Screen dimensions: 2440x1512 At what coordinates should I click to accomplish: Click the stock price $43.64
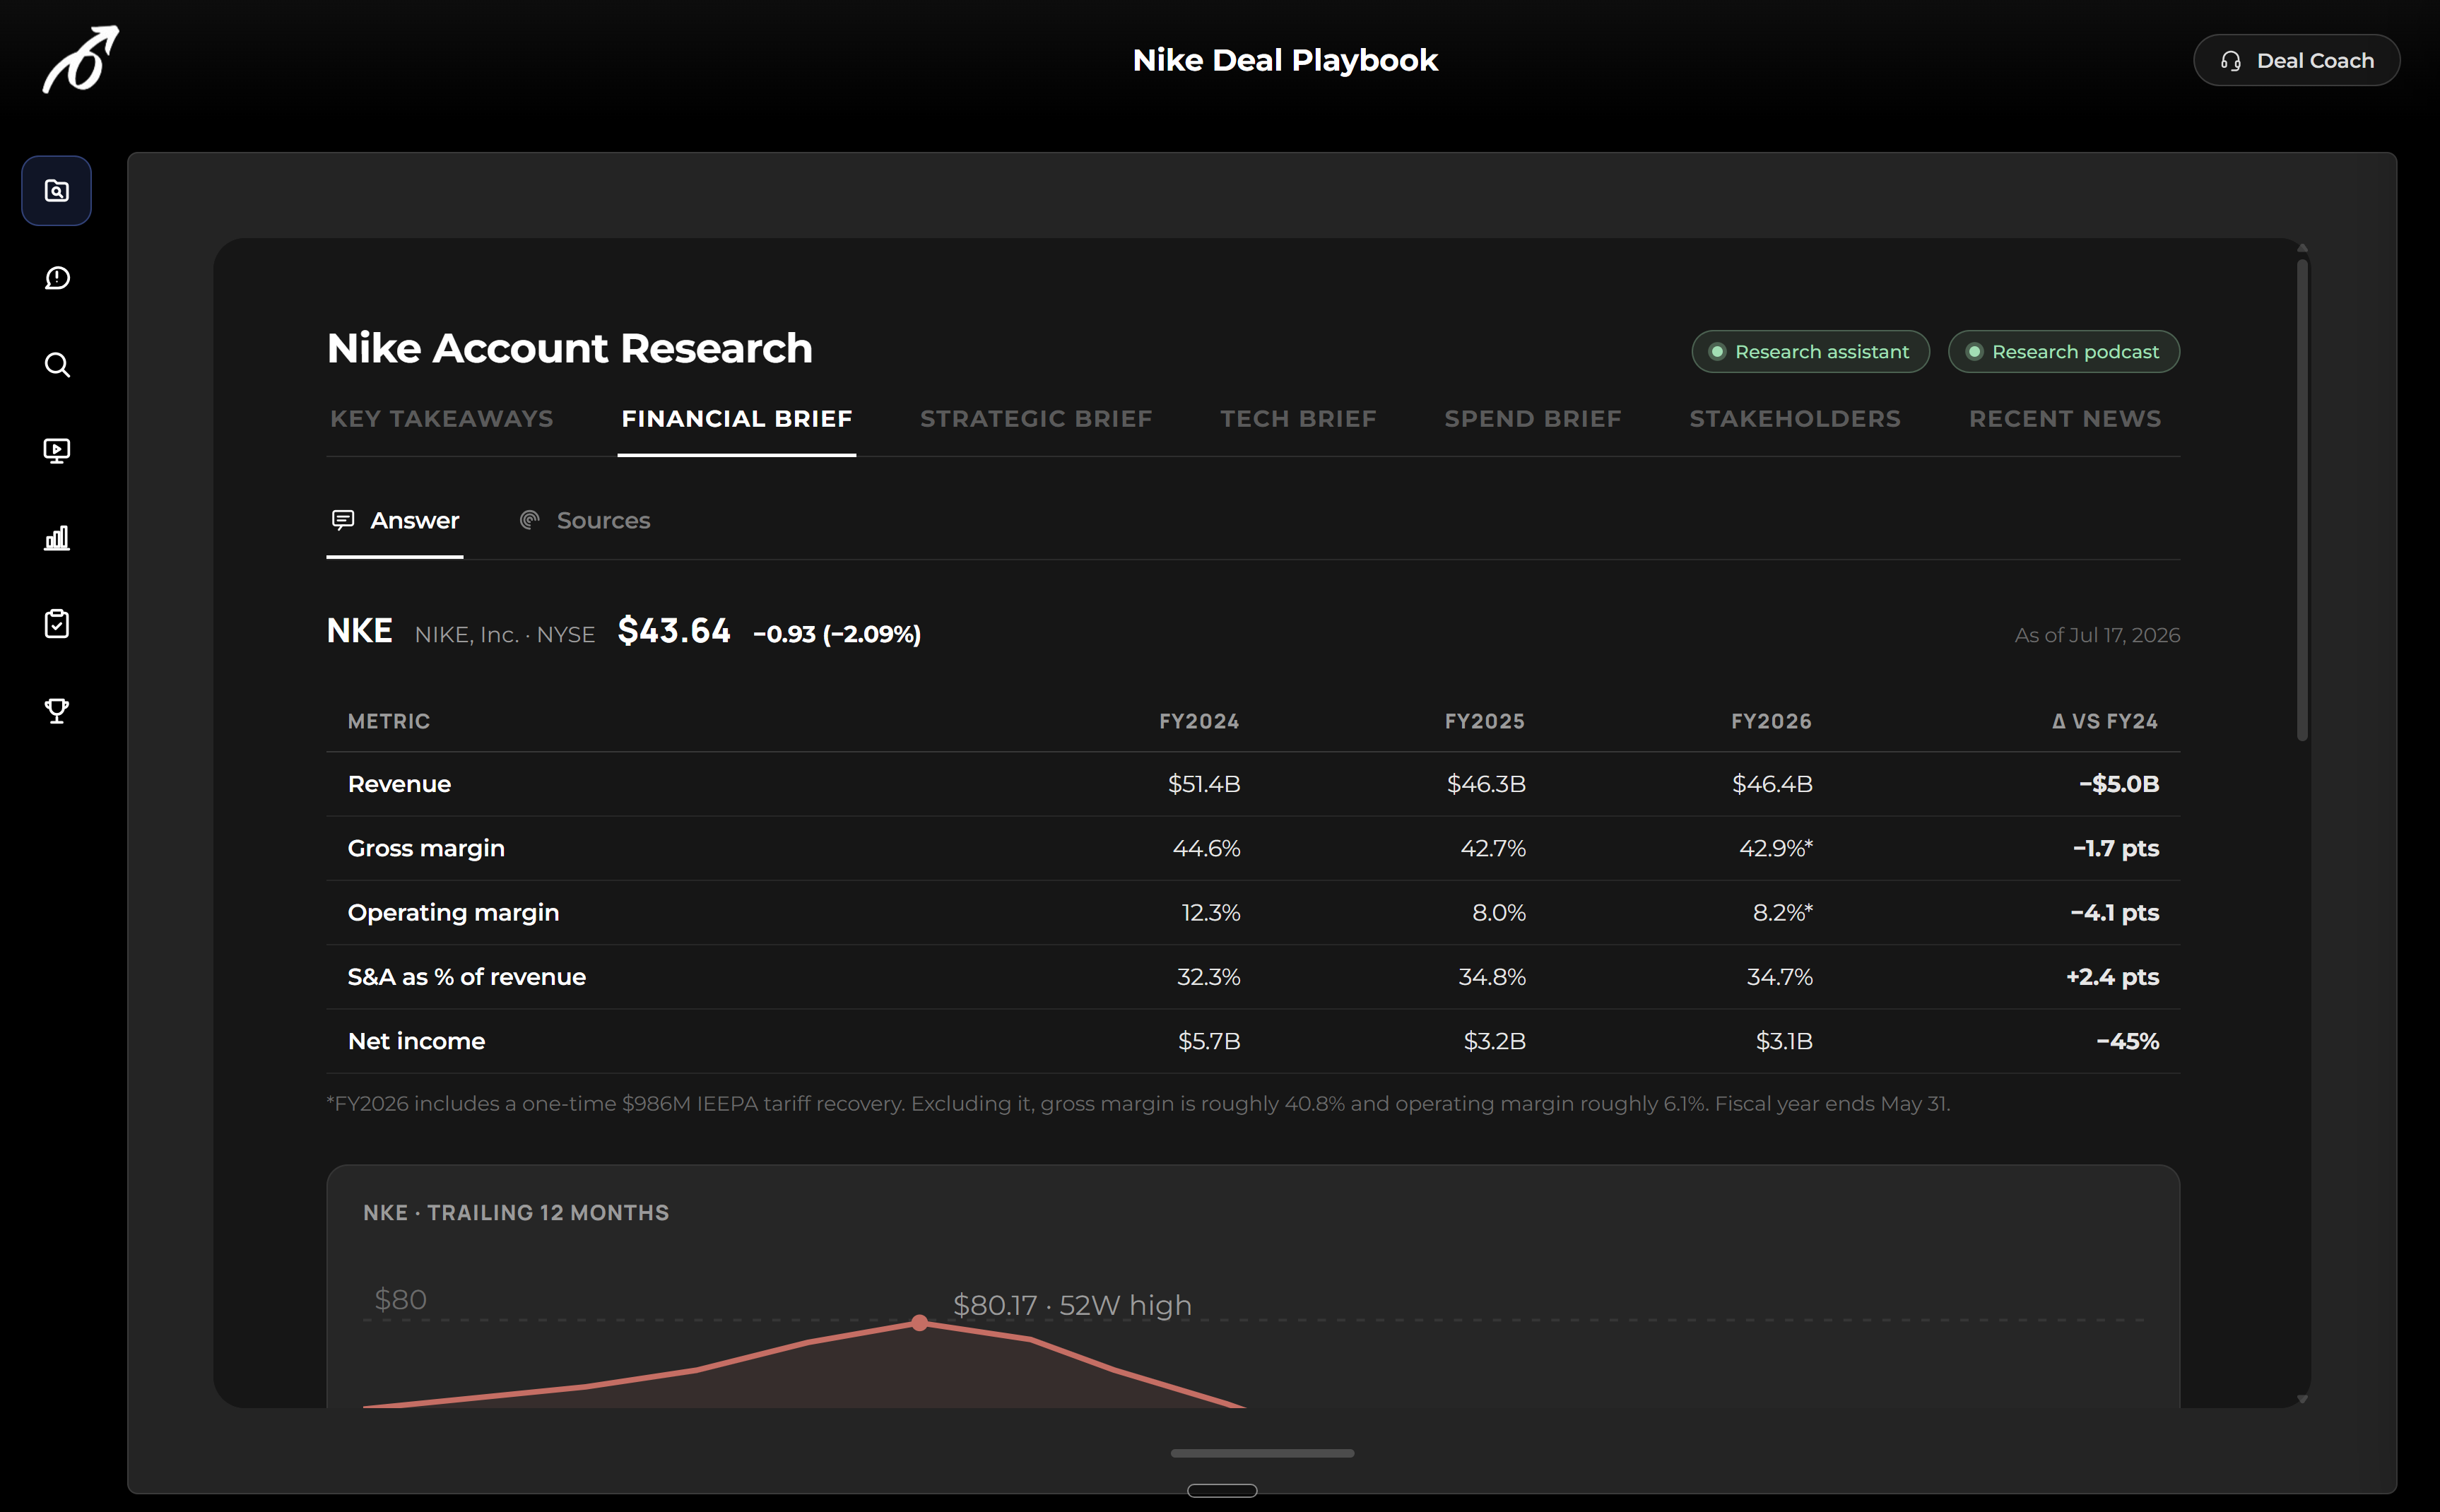click(x=674, y=631)
